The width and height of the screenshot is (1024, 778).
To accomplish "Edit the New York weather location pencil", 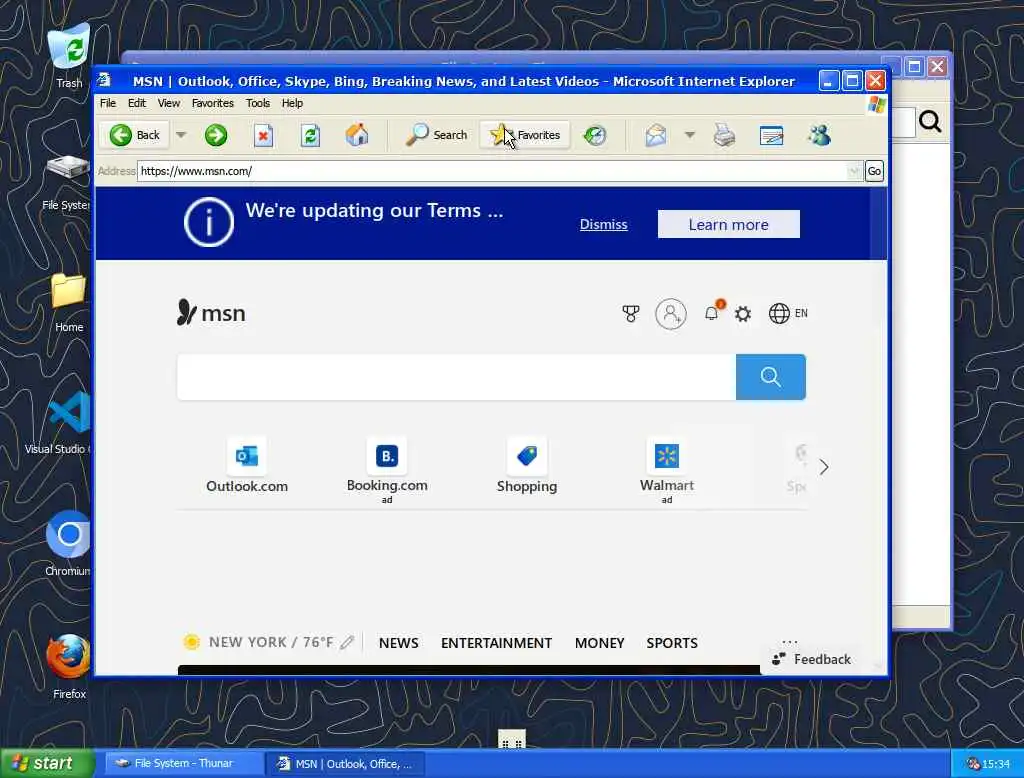I will tap(347, 643).
